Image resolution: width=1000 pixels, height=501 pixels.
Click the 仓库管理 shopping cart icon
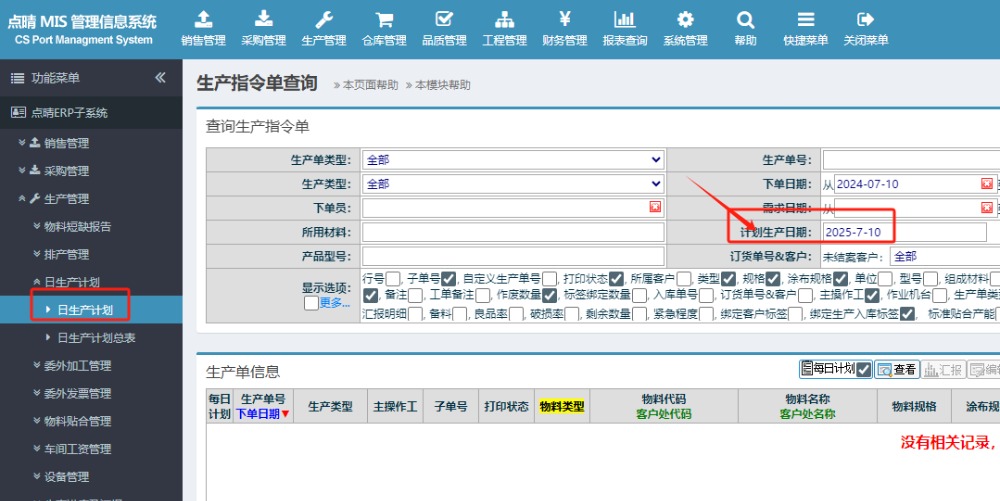click(383, 20)
